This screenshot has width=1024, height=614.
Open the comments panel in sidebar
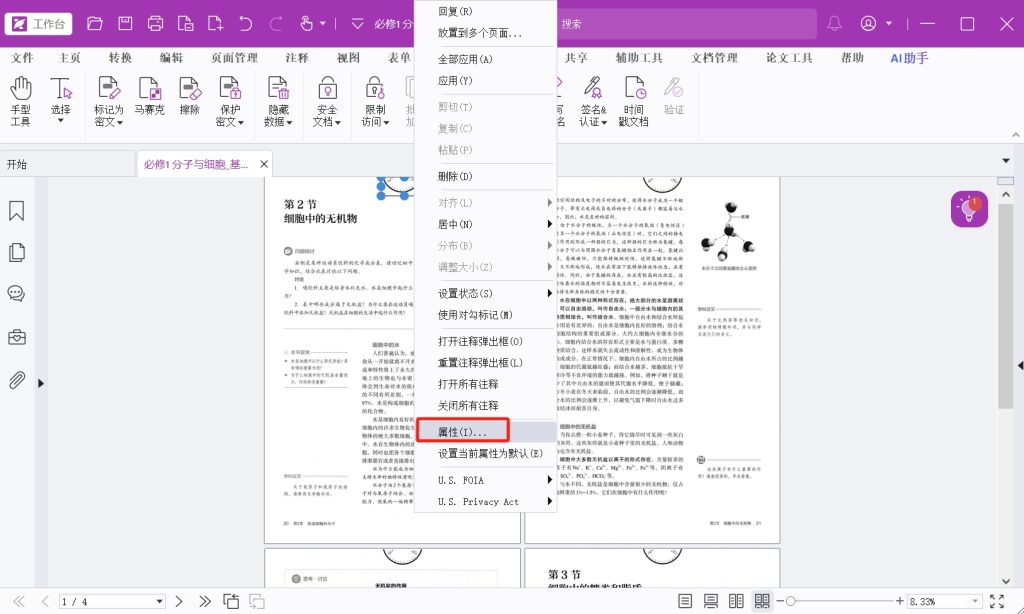pos(16,294)
